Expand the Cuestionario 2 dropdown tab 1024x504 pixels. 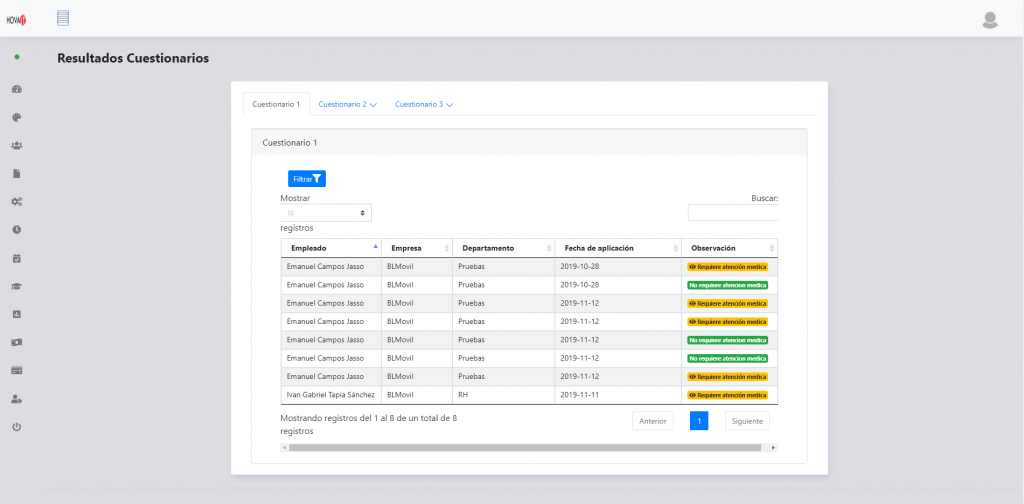point(347,104)
